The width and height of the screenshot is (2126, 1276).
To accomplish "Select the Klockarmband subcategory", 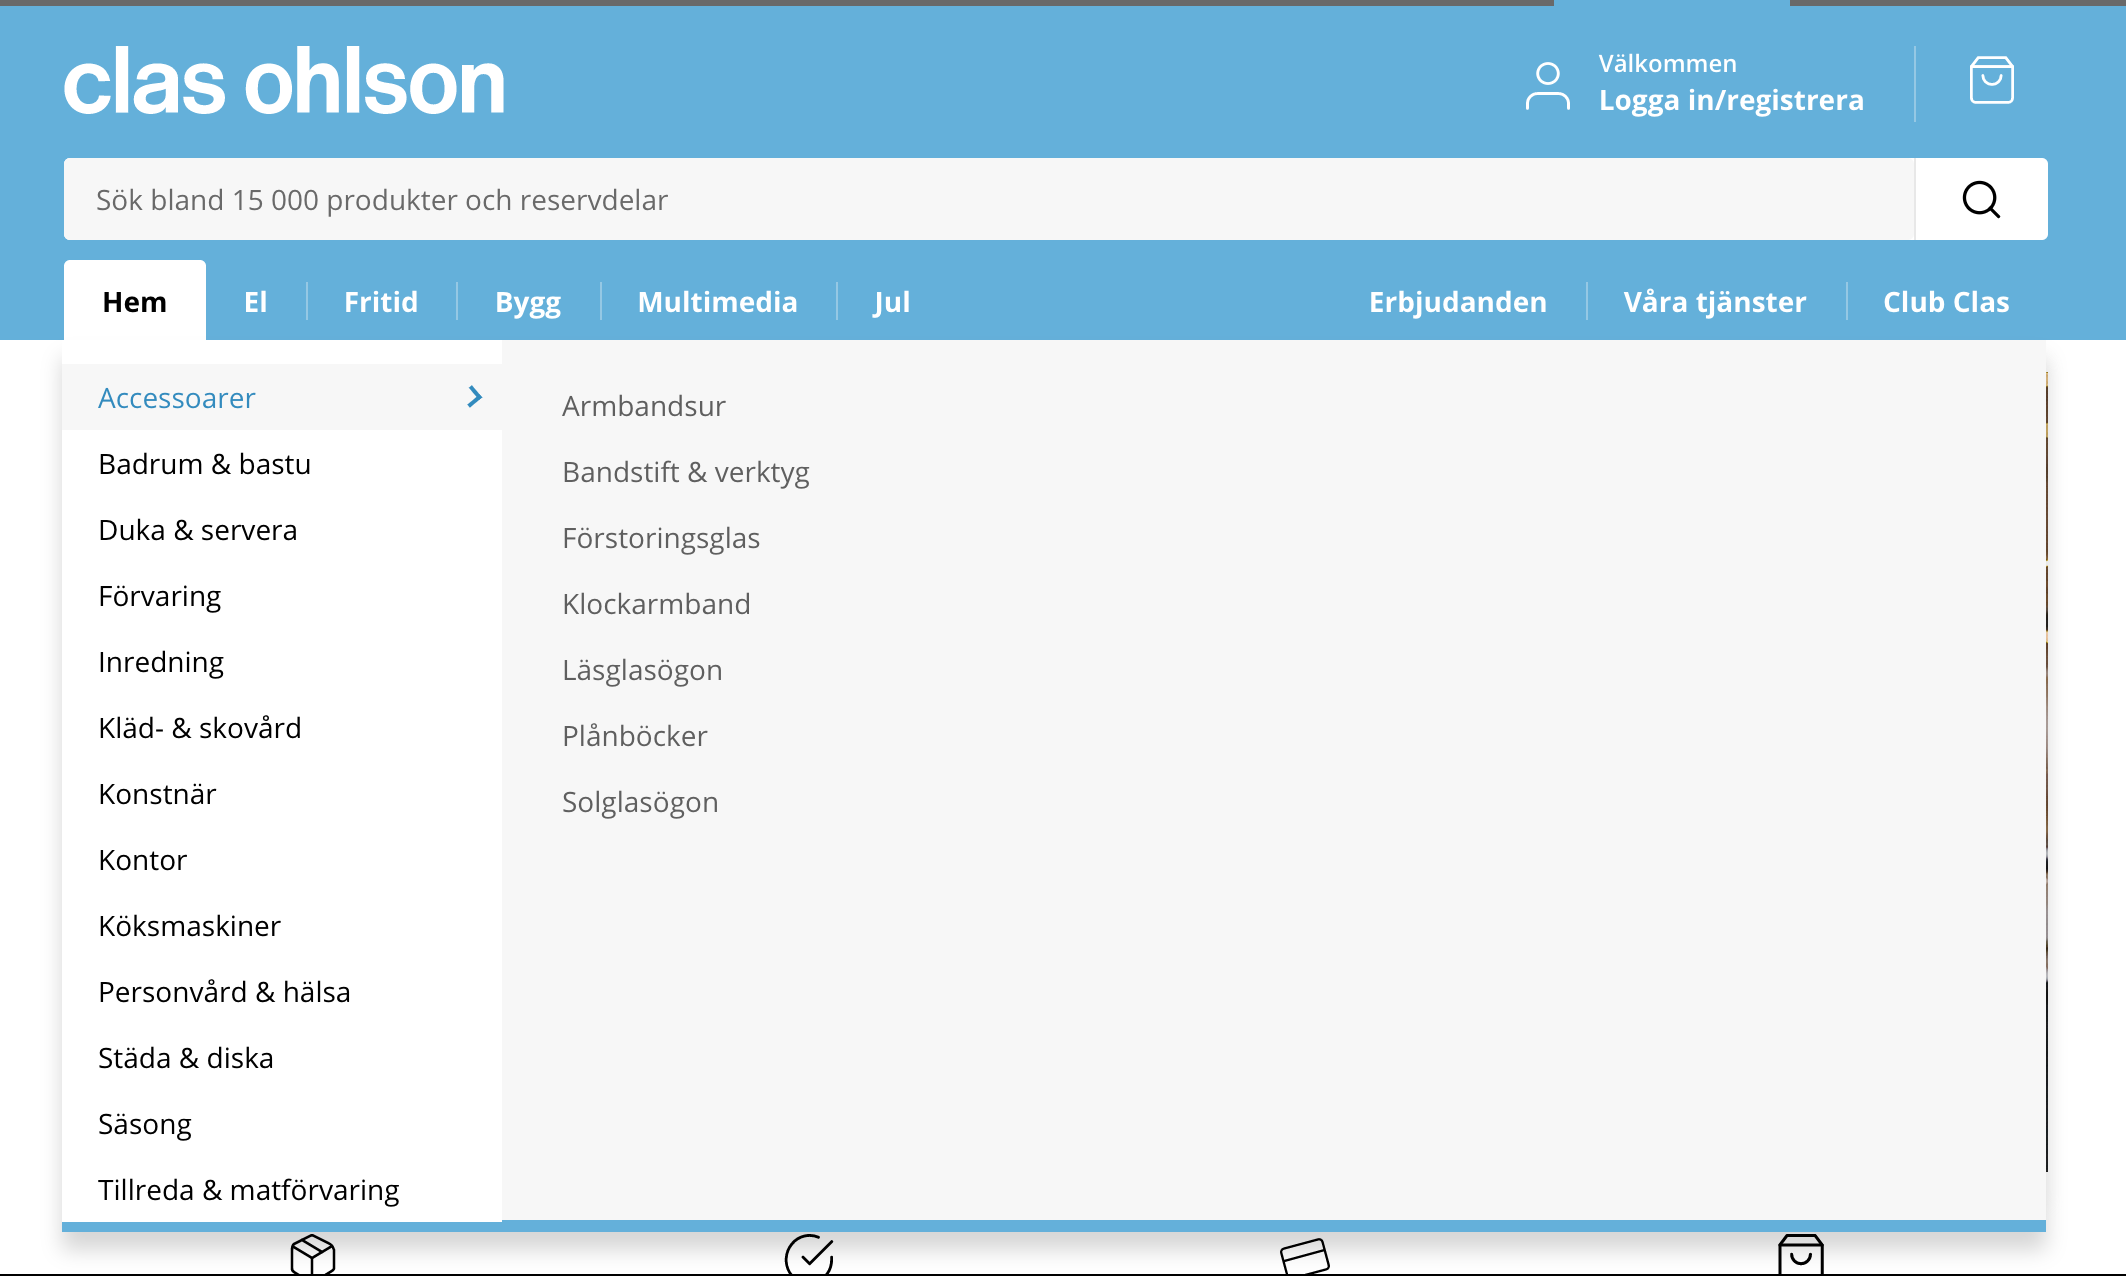I will click(x=656, y=604).
